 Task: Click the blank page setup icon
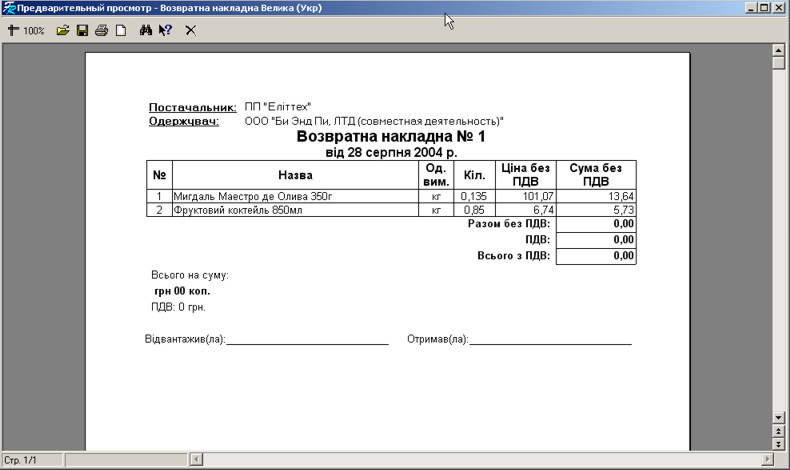[120, 31]
